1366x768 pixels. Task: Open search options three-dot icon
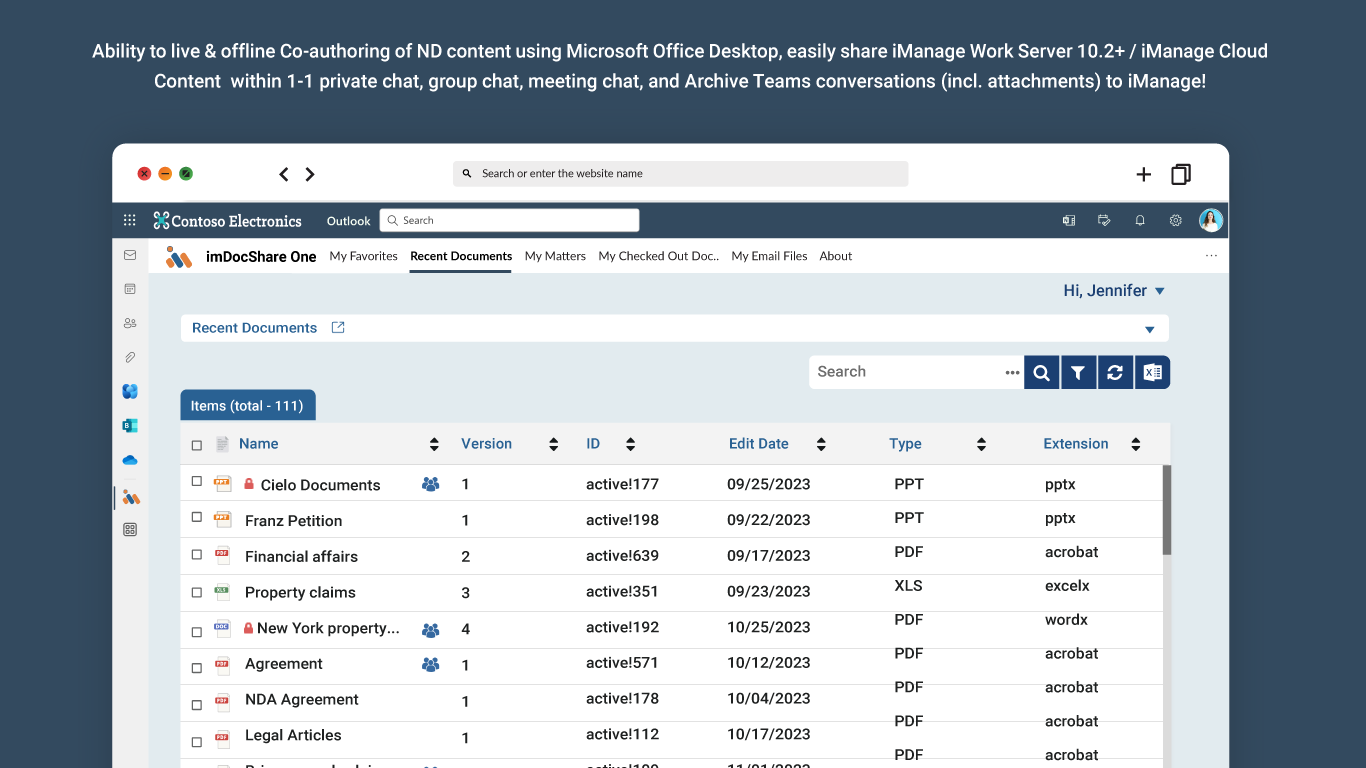pos(1012,372)
